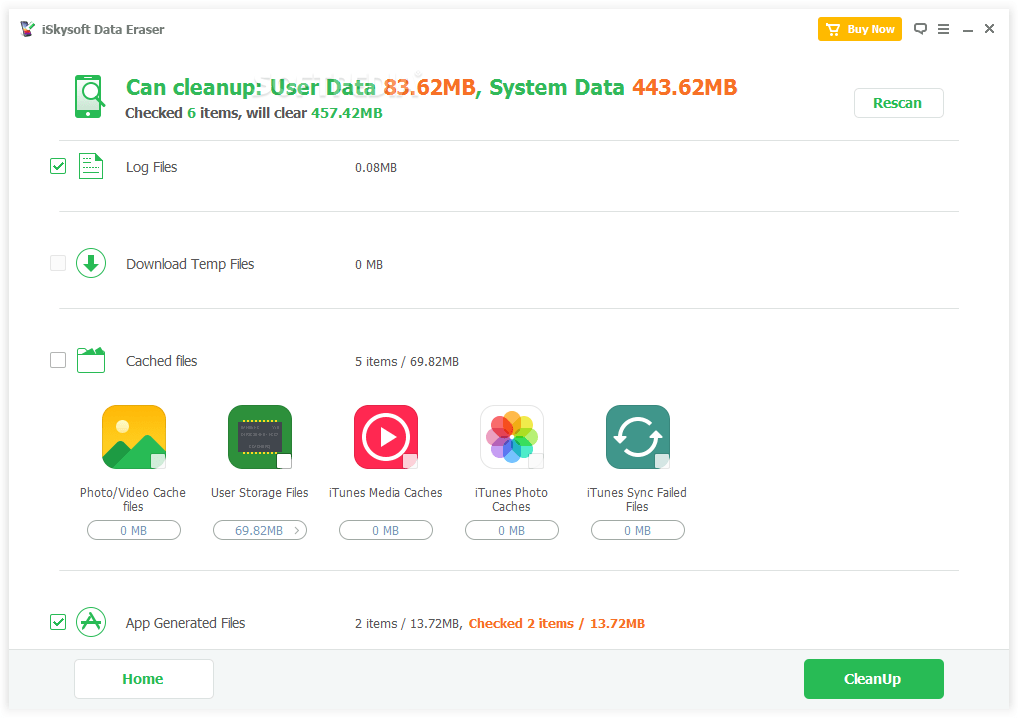Check the Cached files checkbox
The width and height of the screenshot is (1018, 718).
pyautogui.click(x=57, y=360)
